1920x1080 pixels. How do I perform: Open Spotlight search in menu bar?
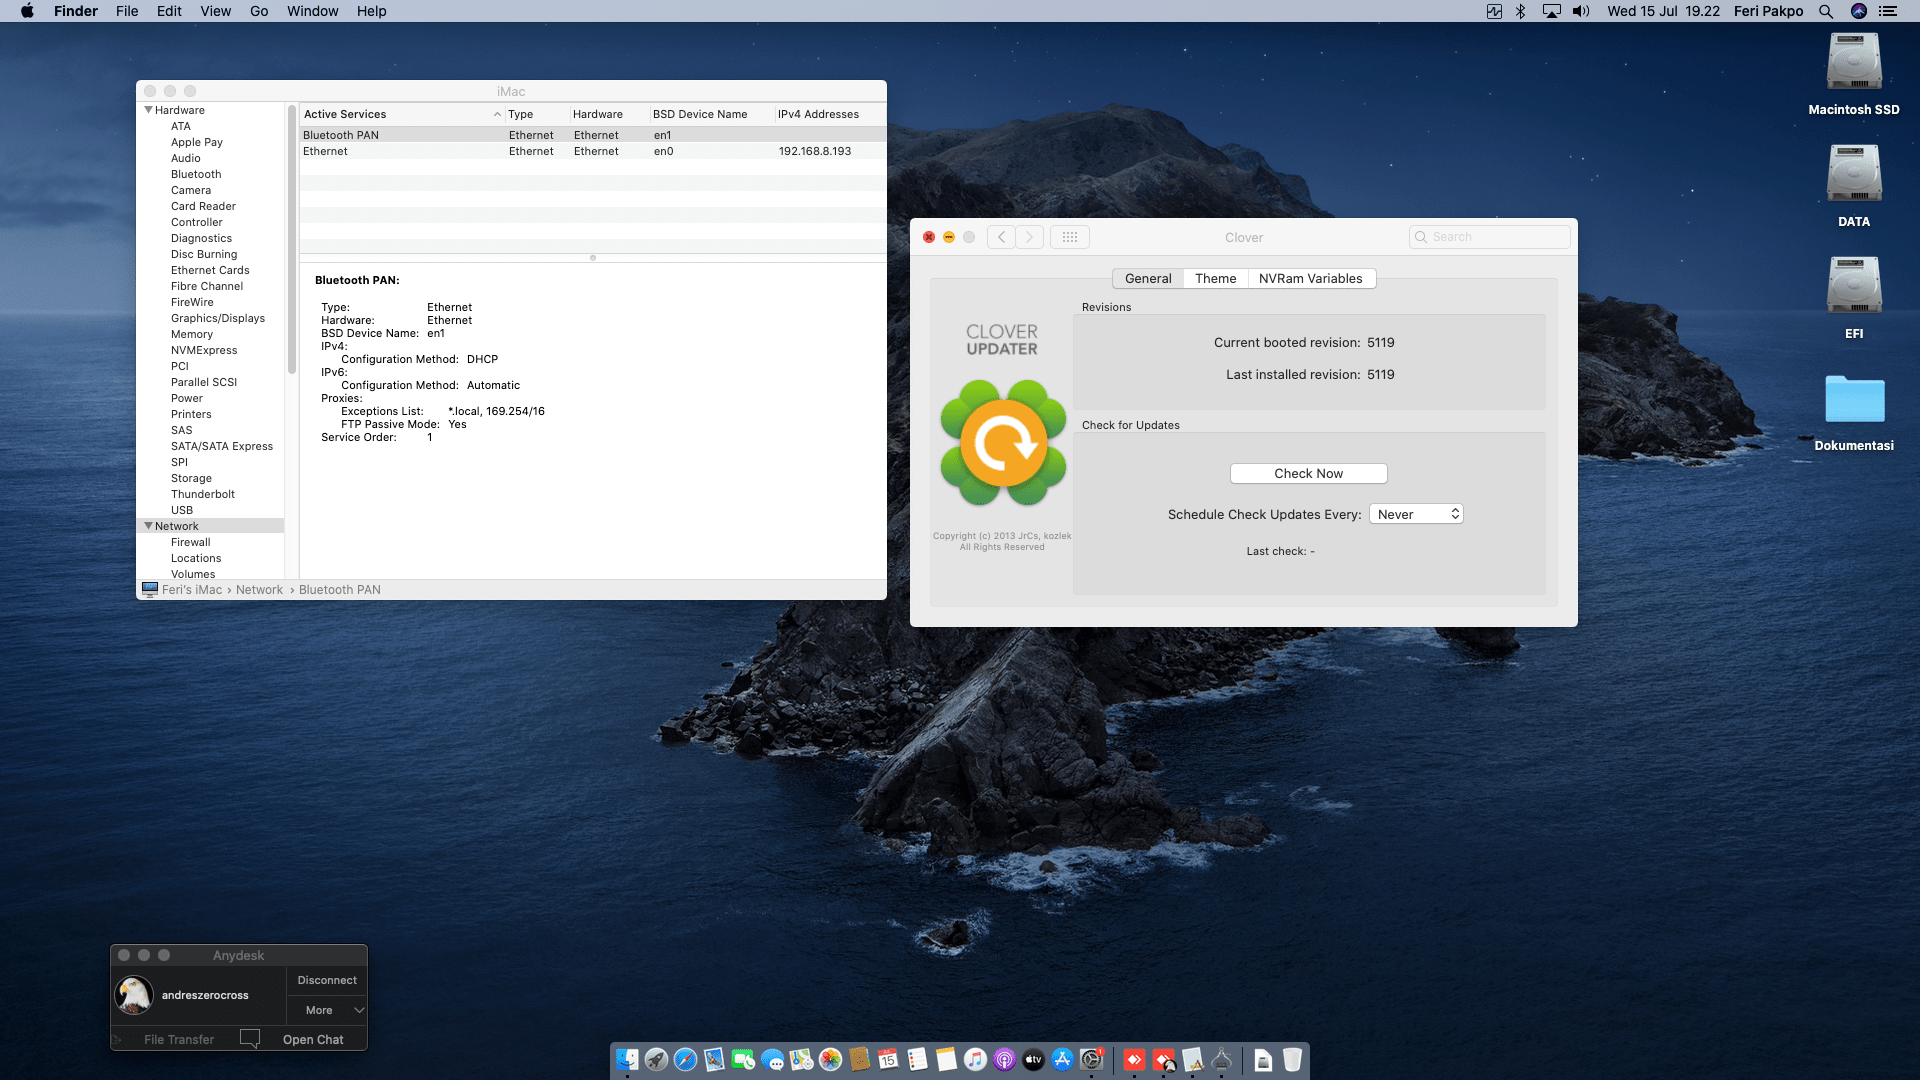(x=1825, y=11)
